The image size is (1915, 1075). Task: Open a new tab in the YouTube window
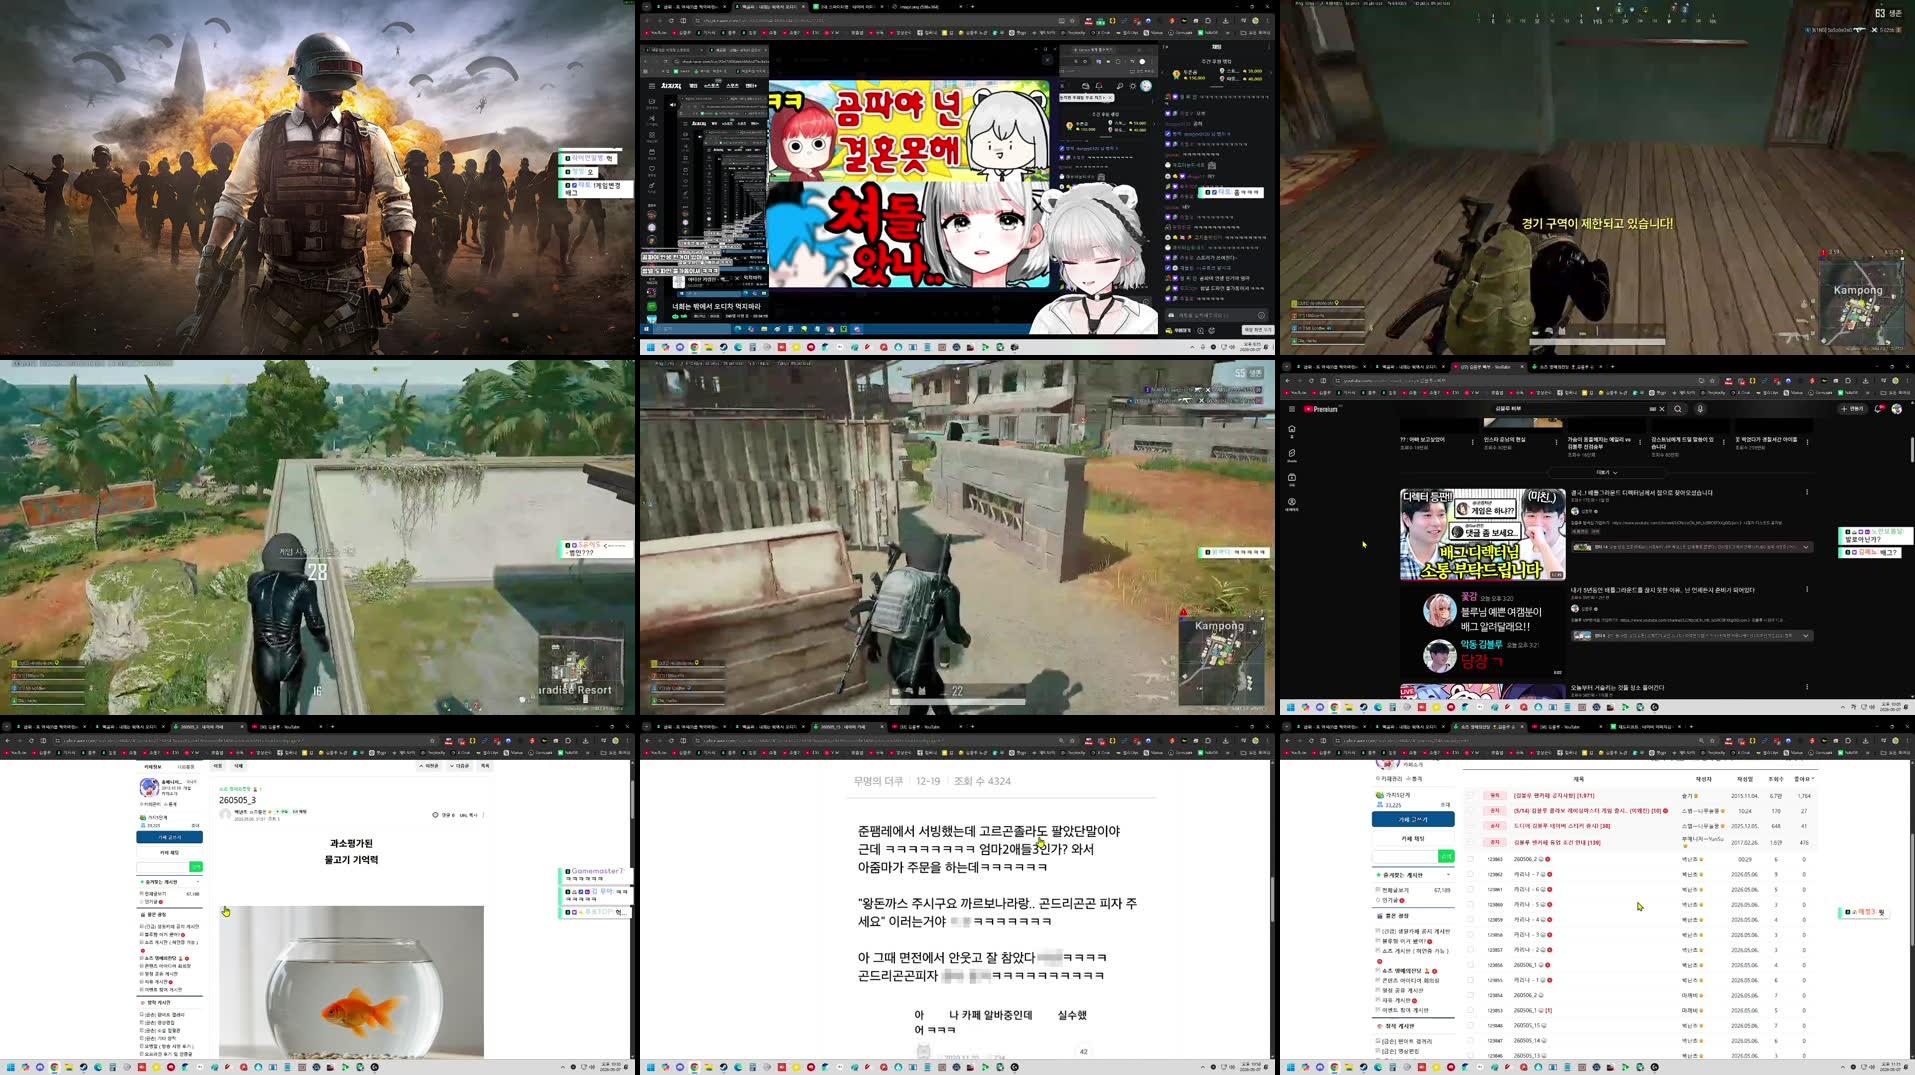tap(1612, 367)
